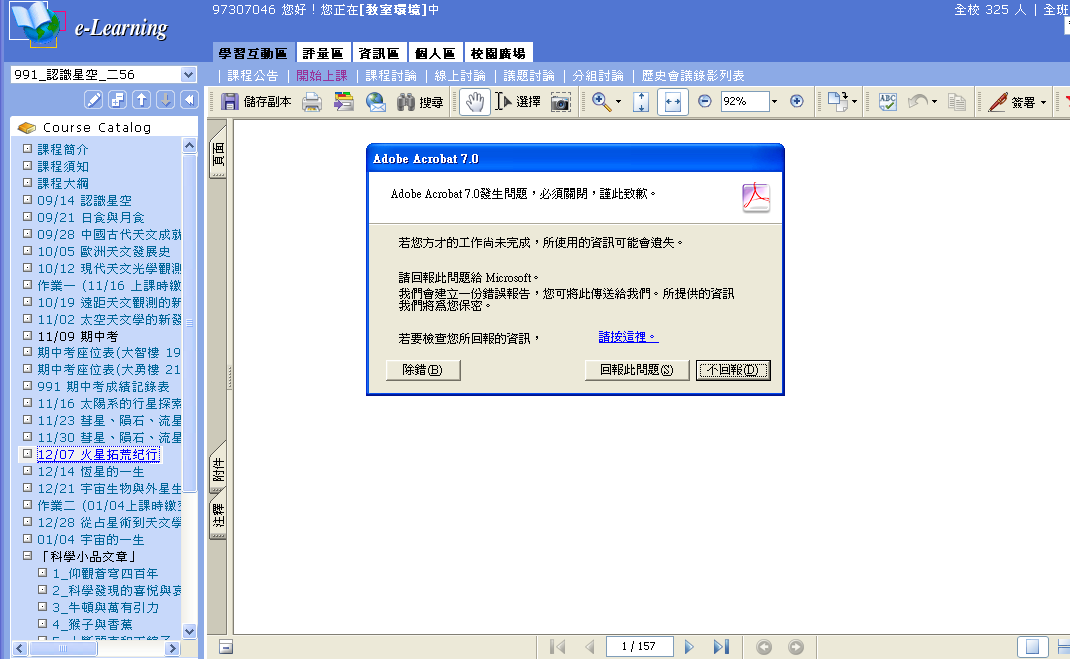Viewport: 1070px width, 659px height.
Task: Toggle the box beside 11/09 期中考
Action: (27, 336)
